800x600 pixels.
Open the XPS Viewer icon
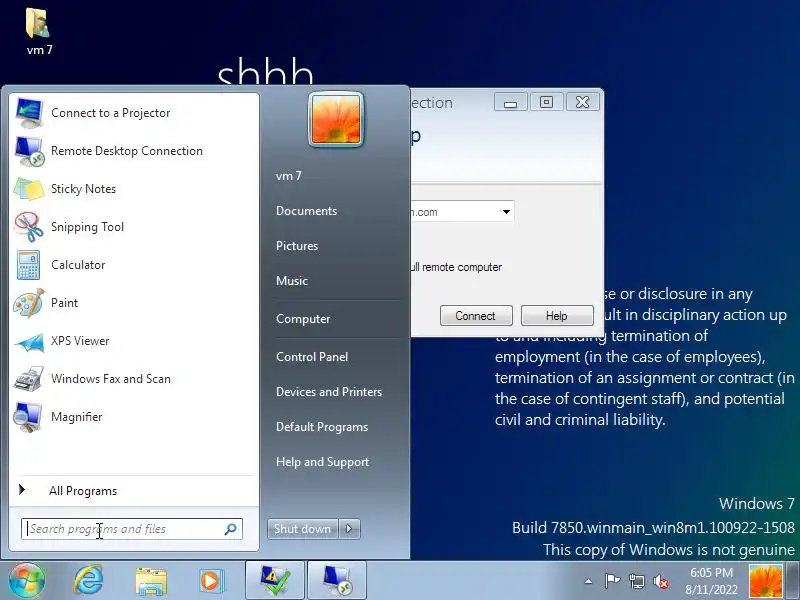click(29, 341)
